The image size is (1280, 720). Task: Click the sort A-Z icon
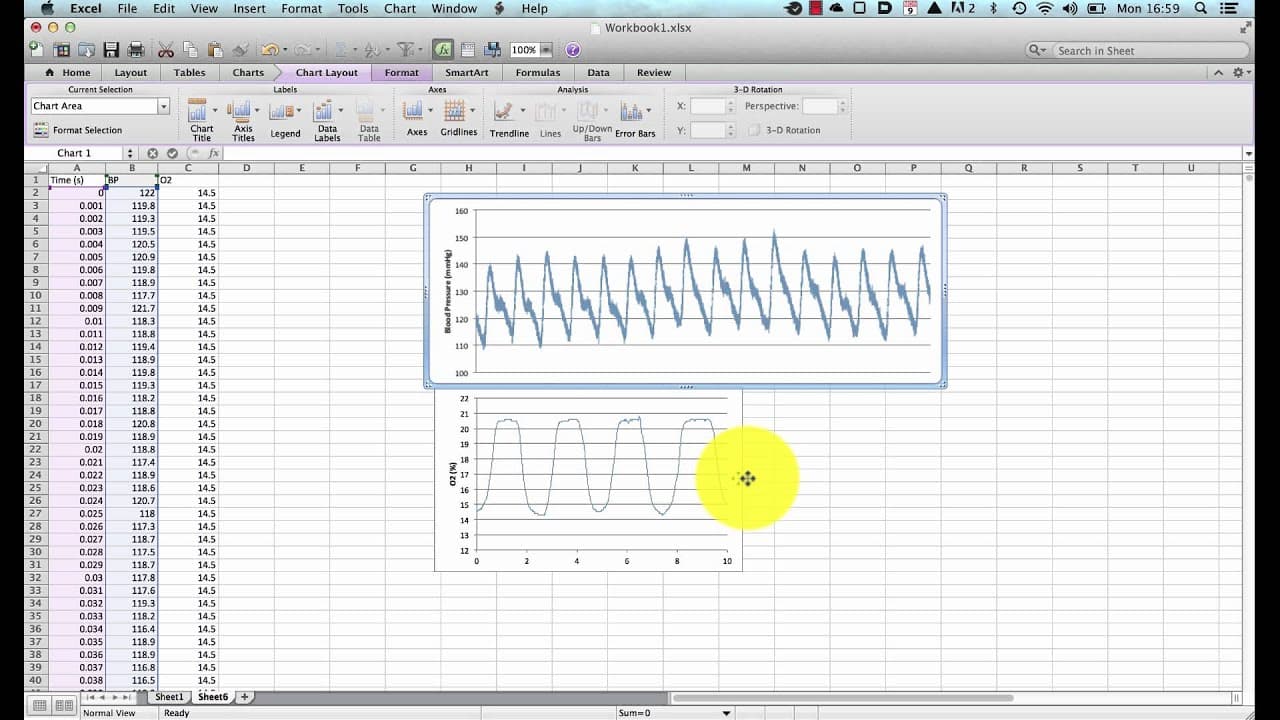(372, 49)
